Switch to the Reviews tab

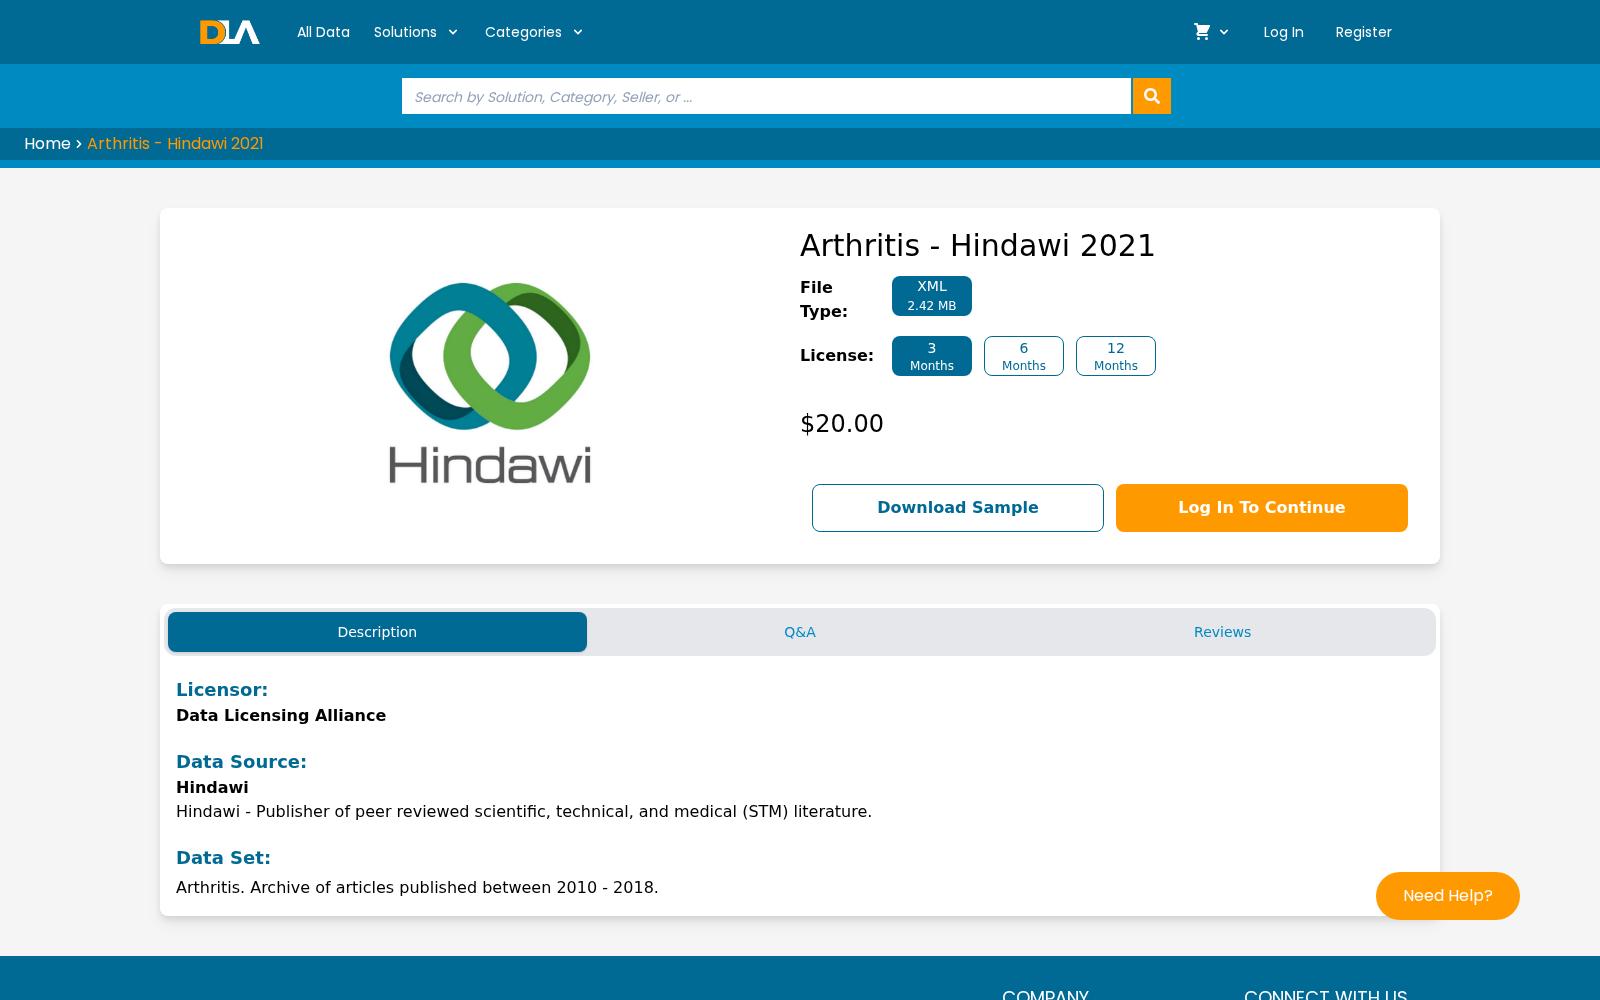(1222, 632)
